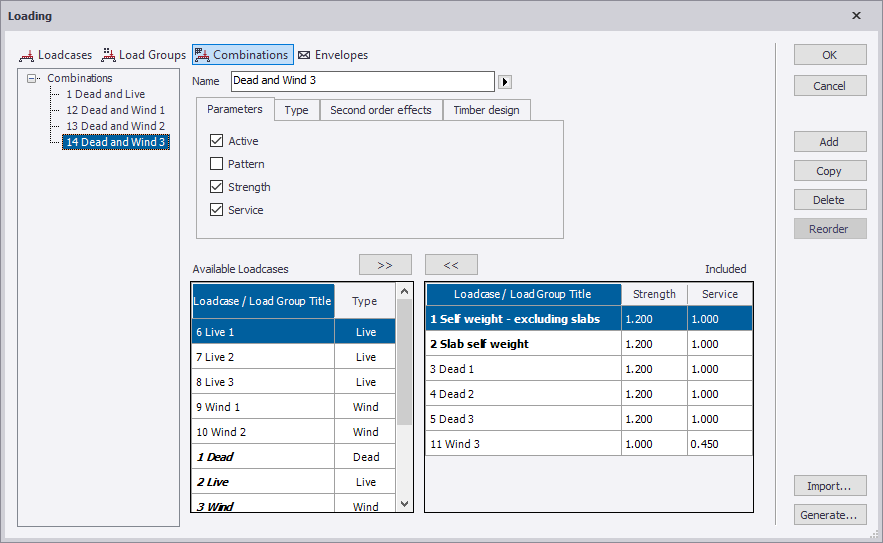
Task: Click the Generate... button
Action: coord(830,515)
